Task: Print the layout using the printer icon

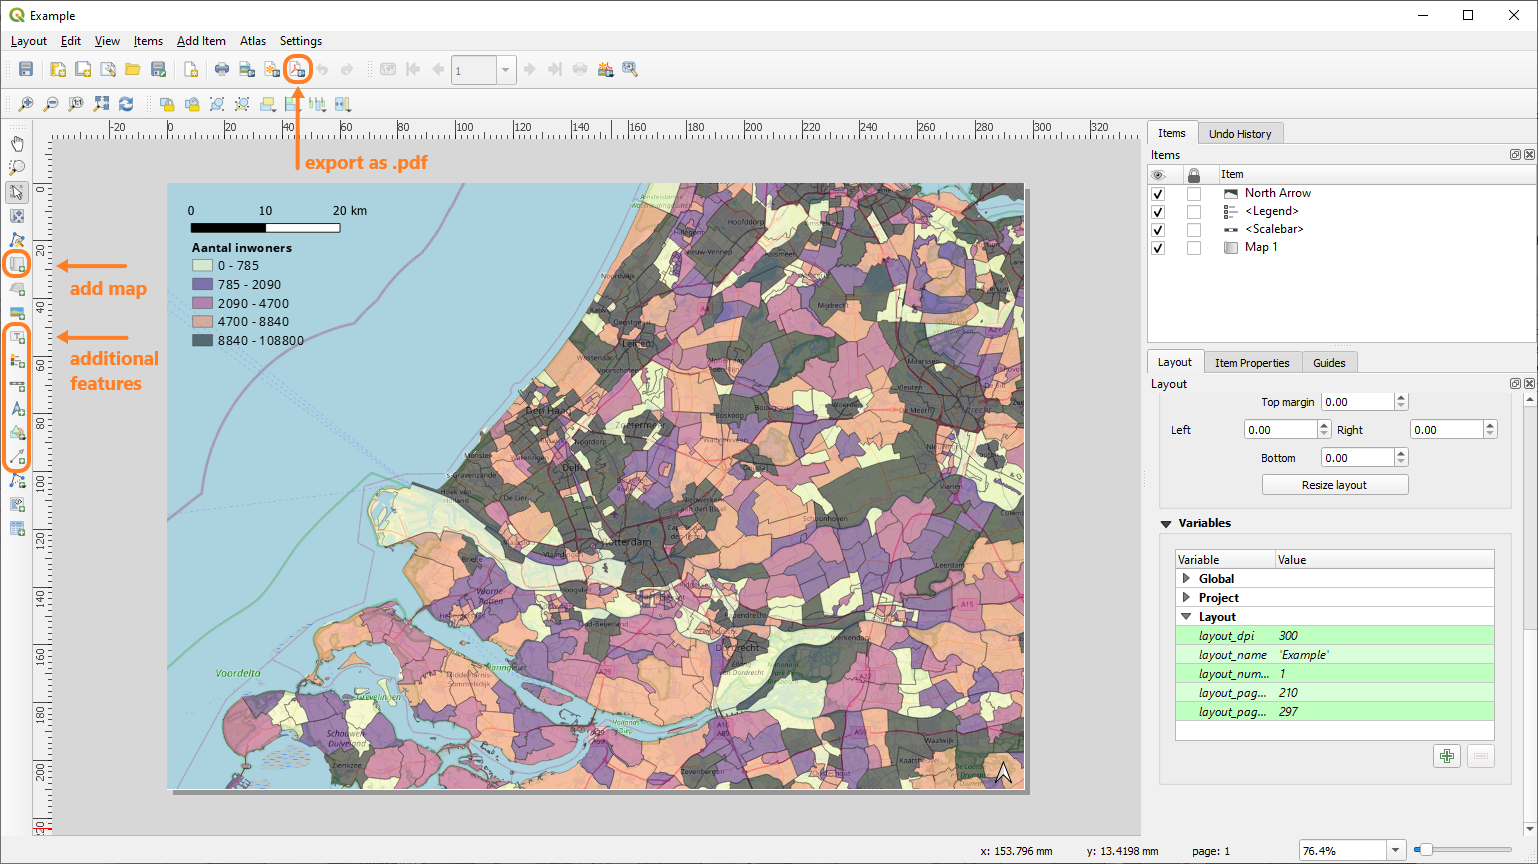Action: coord(221,69)
